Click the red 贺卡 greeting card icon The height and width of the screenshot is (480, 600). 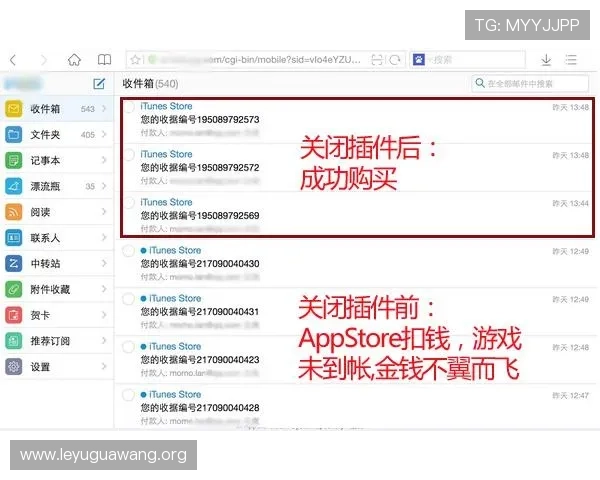click(x=13, y=315)
